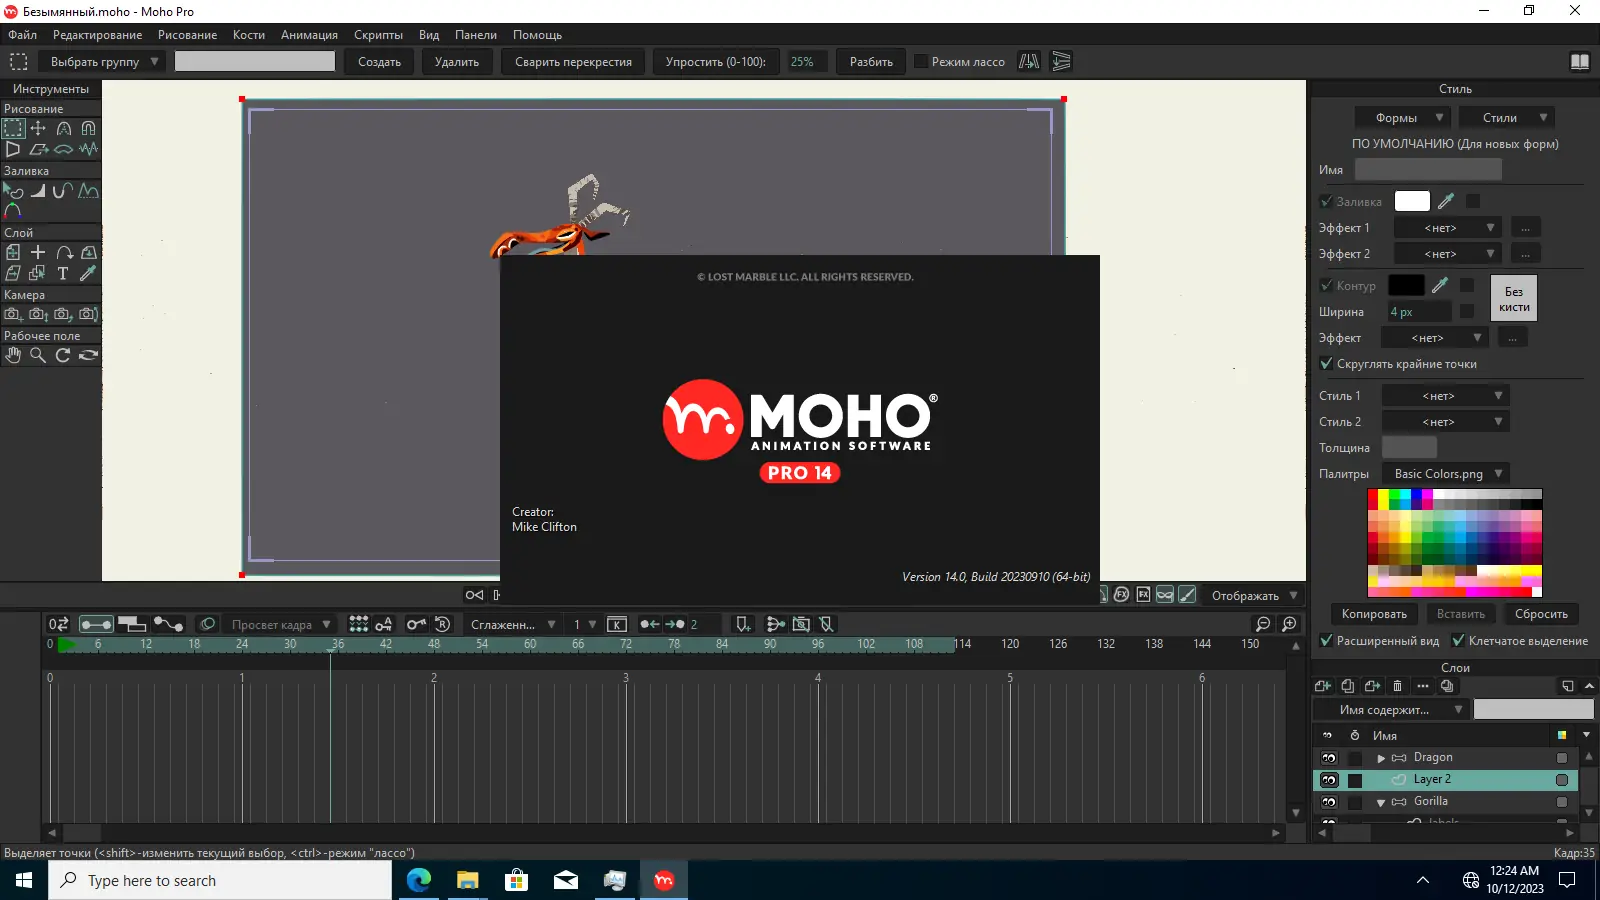1600x900 pixels.
Task: Hide the Dragon layer
Action: [x=1329, y=758]
